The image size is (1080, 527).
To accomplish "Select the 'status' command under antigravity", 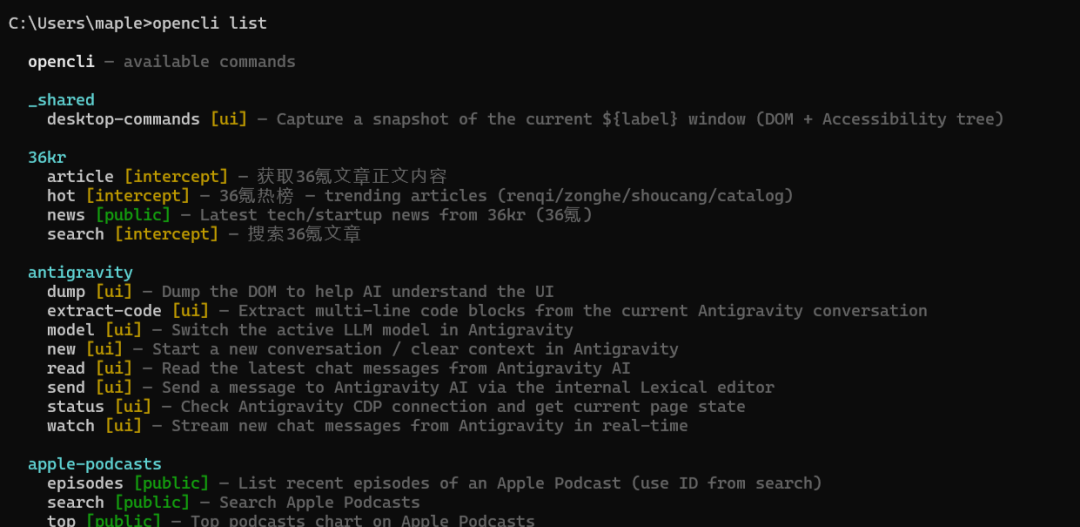I will [75, 407].
